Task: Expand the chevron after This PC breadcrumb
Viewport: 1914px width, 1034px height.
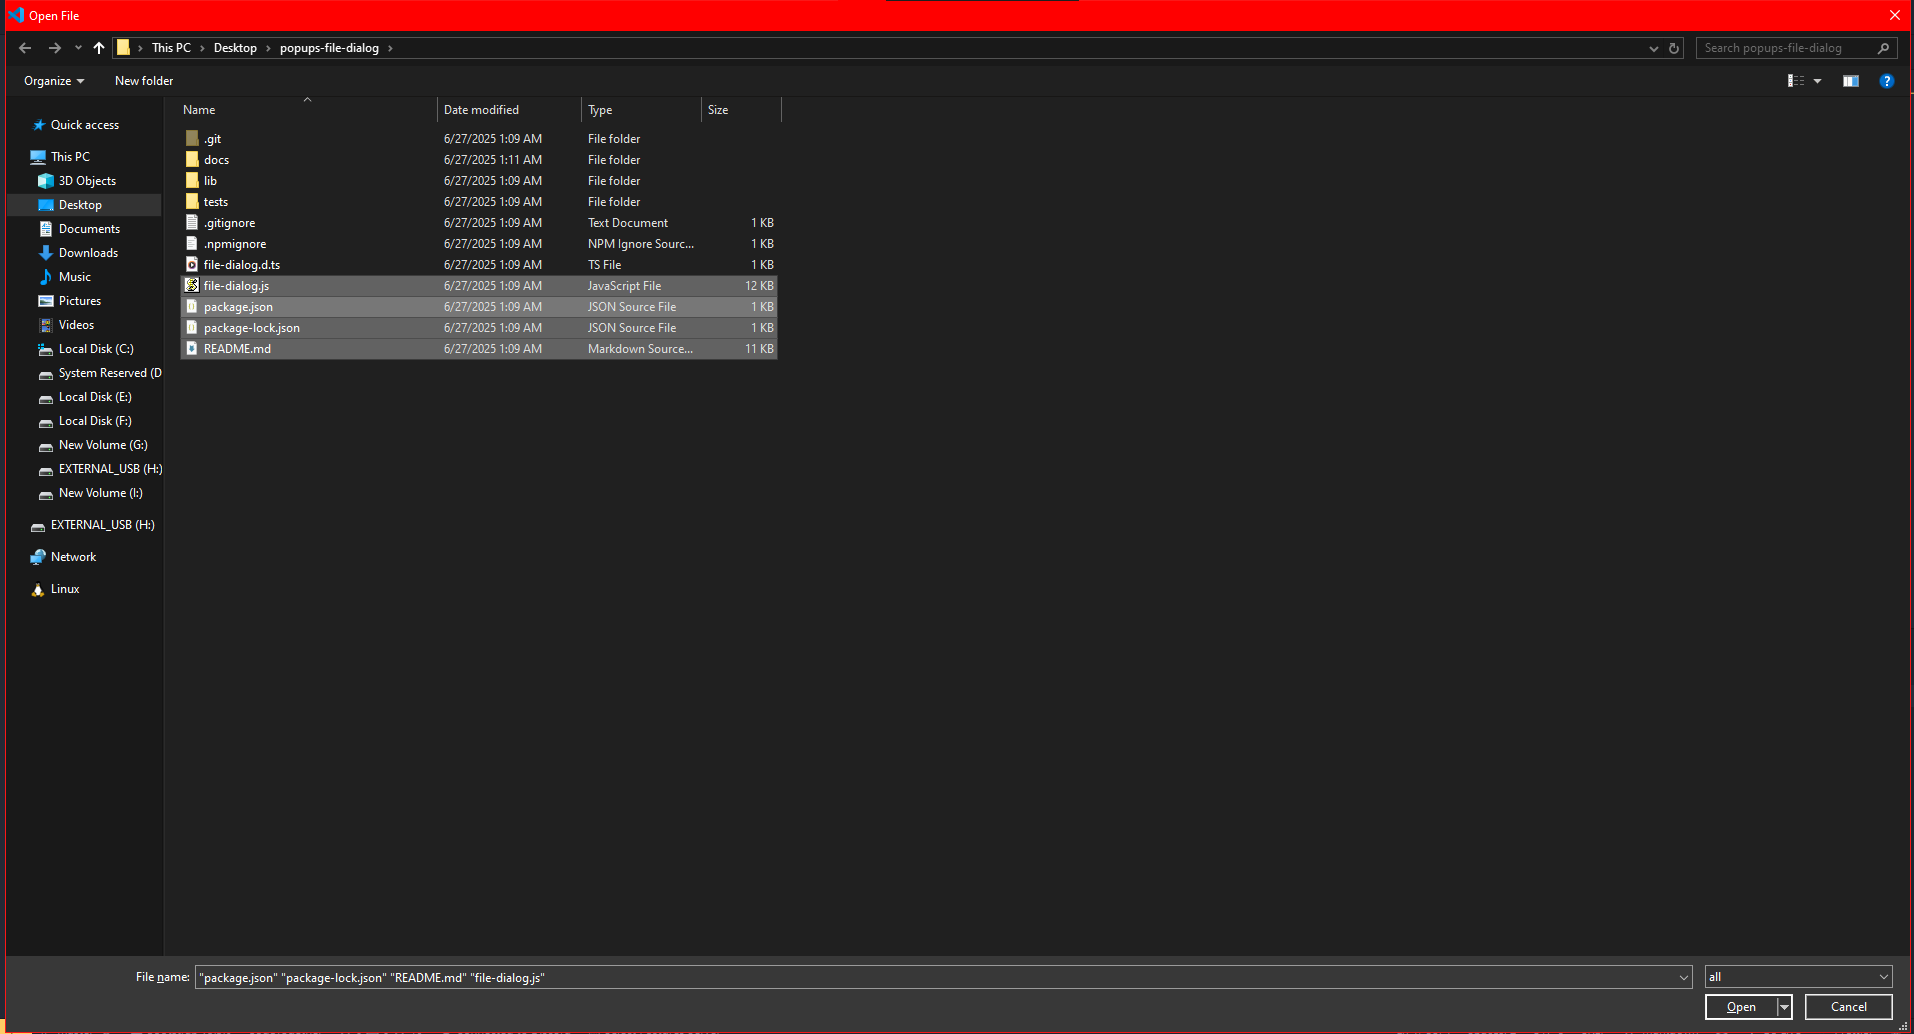Action: 202,48
